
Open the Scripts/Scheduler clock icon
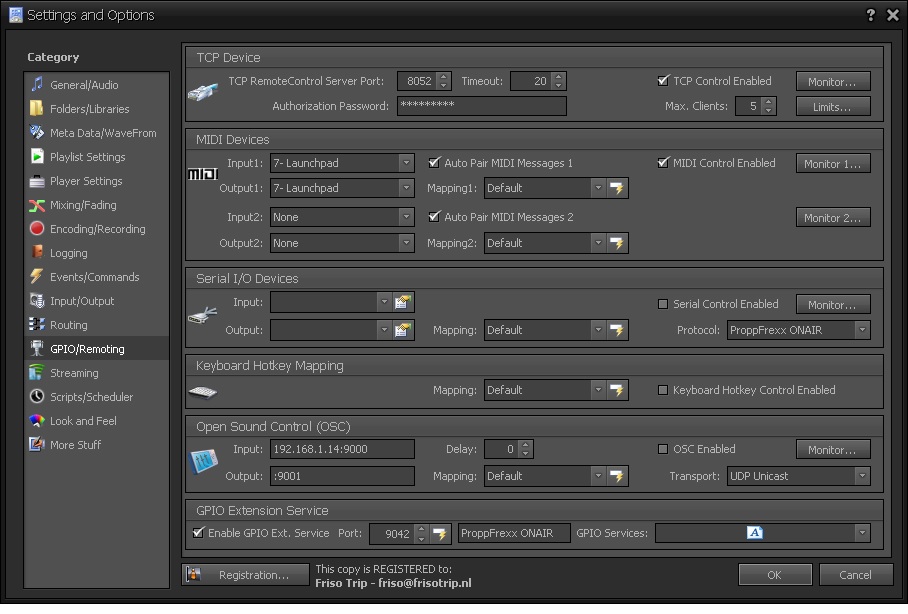(x=36, y=397)
